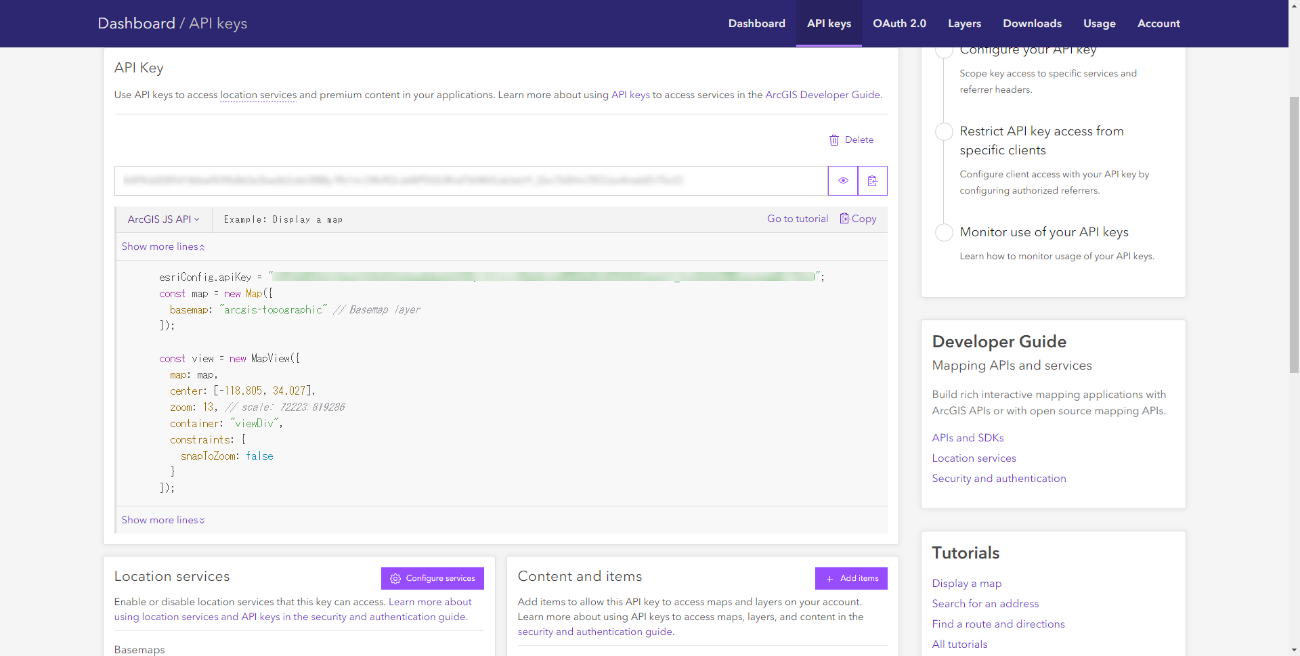Open the Layers tab
Image resolution: width=1300 pixels, height=656 pixels.
click(964, 23)
